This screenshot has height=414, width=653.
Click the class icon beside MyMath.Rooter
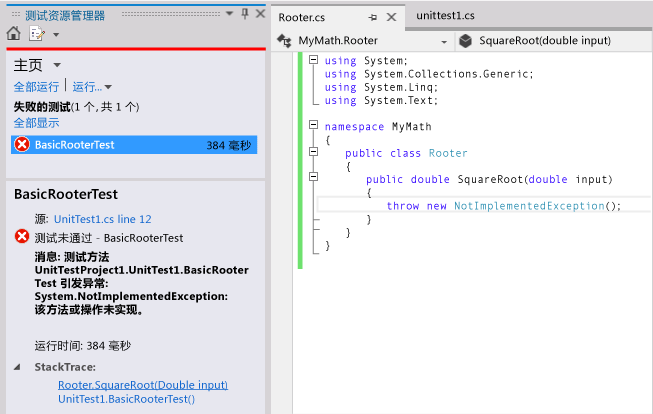284,40
